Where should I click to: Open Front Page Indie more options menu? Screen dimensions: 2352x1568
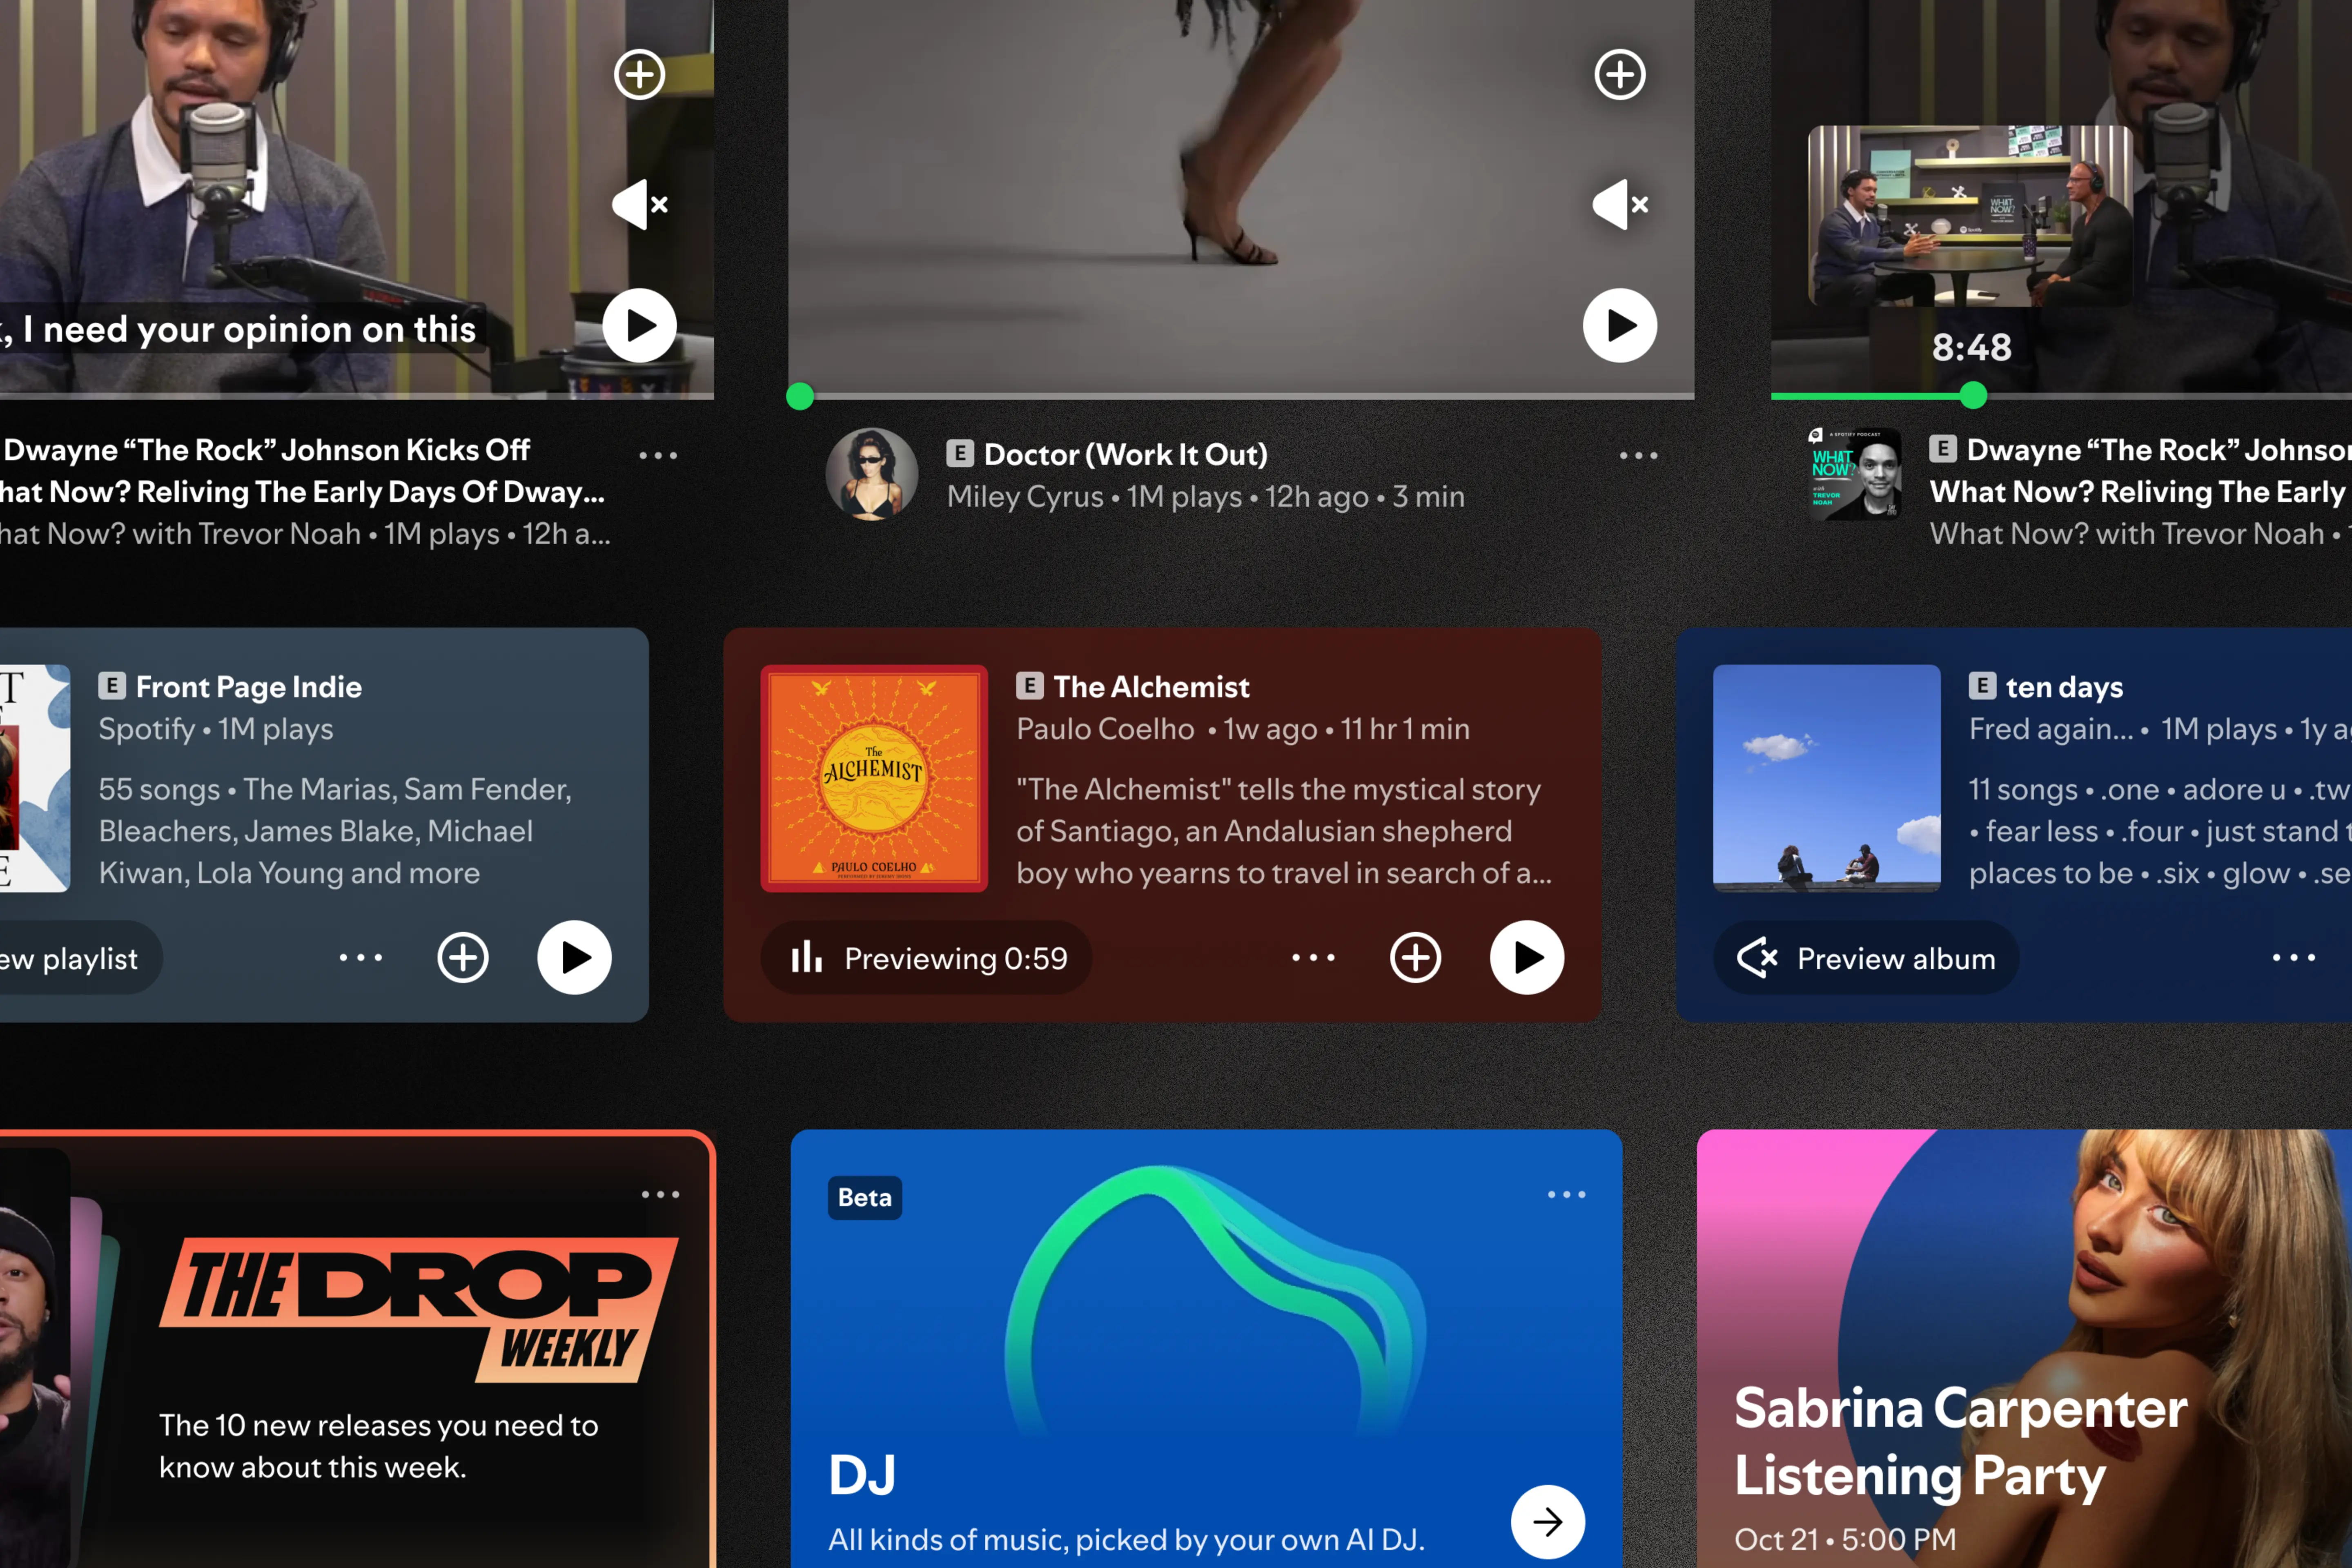360,957
